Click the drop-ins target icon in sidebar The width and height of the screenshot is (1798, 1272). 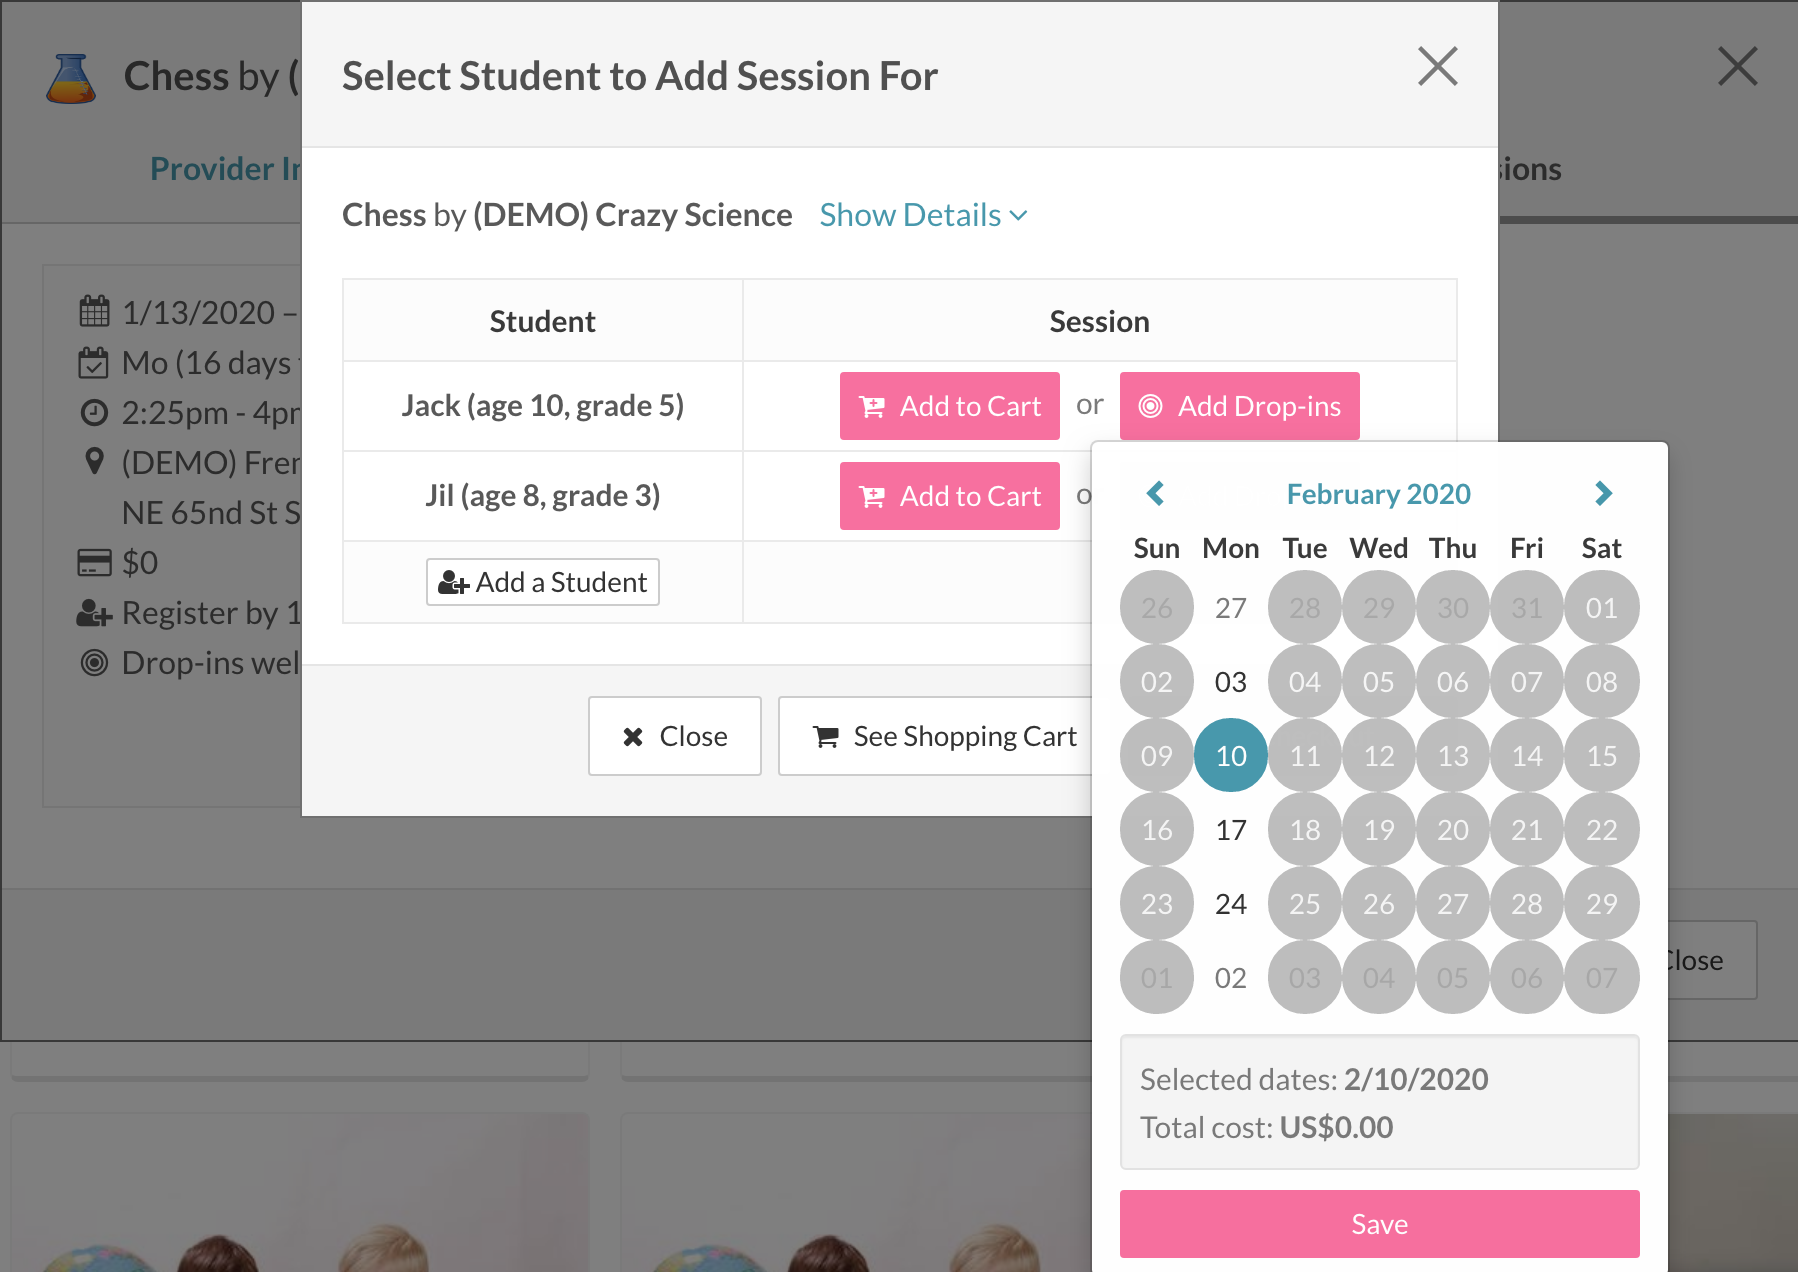pyautogui.click(x=94, y=663)
